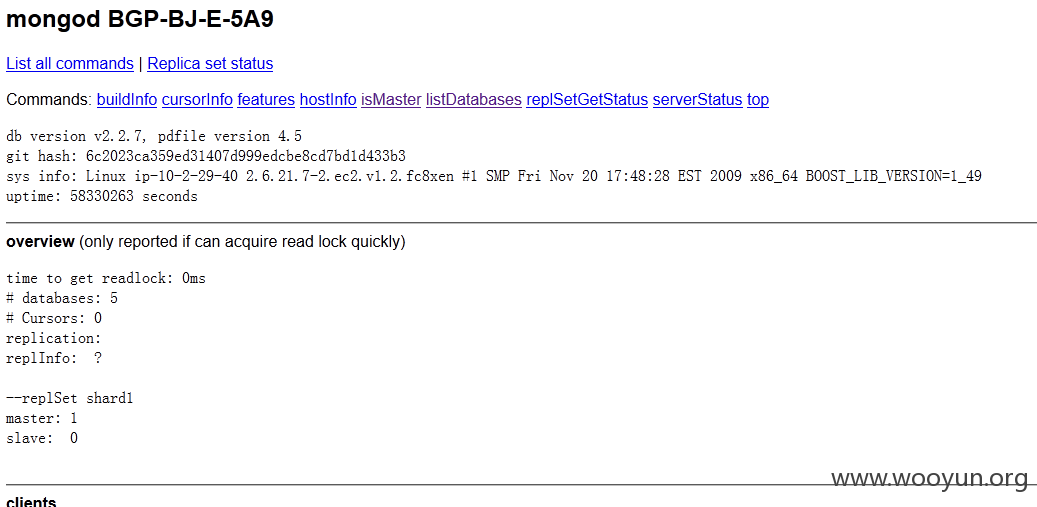Viewport: 1037px width, 507px height.
Task: Click the clients section heading
Action: (31, 501)
